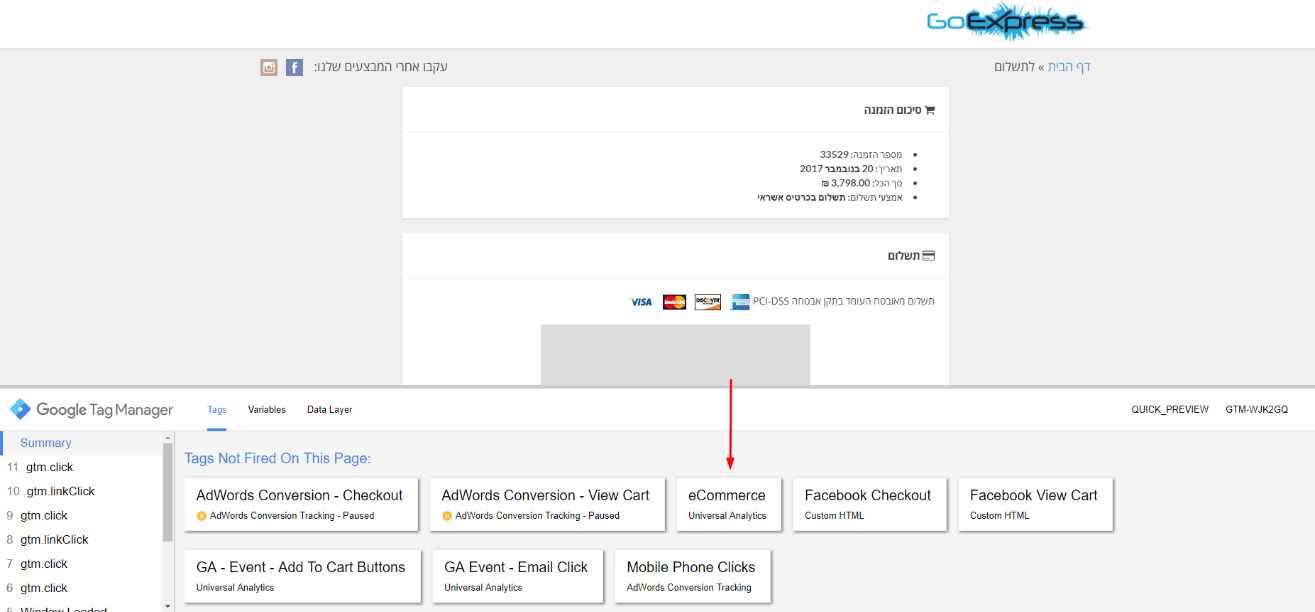Image resolution: width=1315 pixels, height=612 pixels.
Task: Select event 8 gtm.linkClick
Action: point(81,539)
